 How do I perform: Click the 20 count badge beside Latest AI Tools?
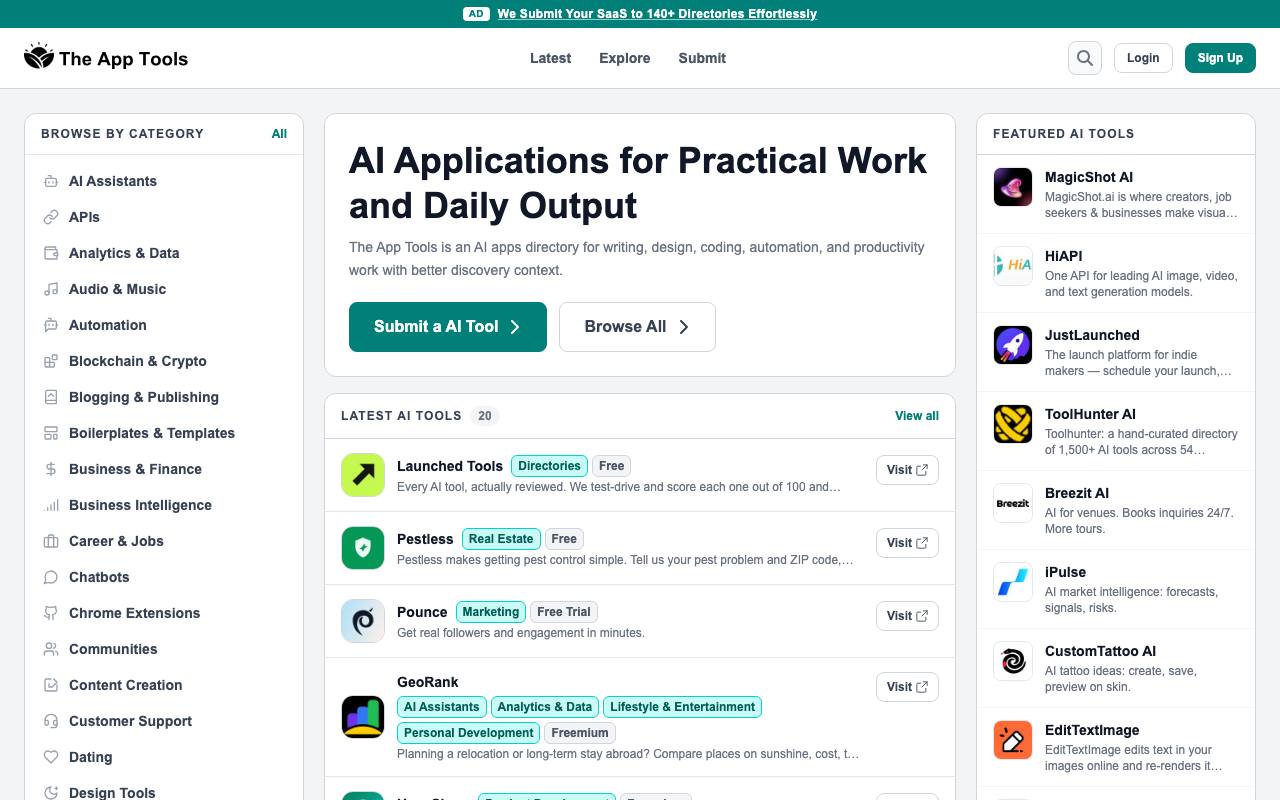coord(485,416)
